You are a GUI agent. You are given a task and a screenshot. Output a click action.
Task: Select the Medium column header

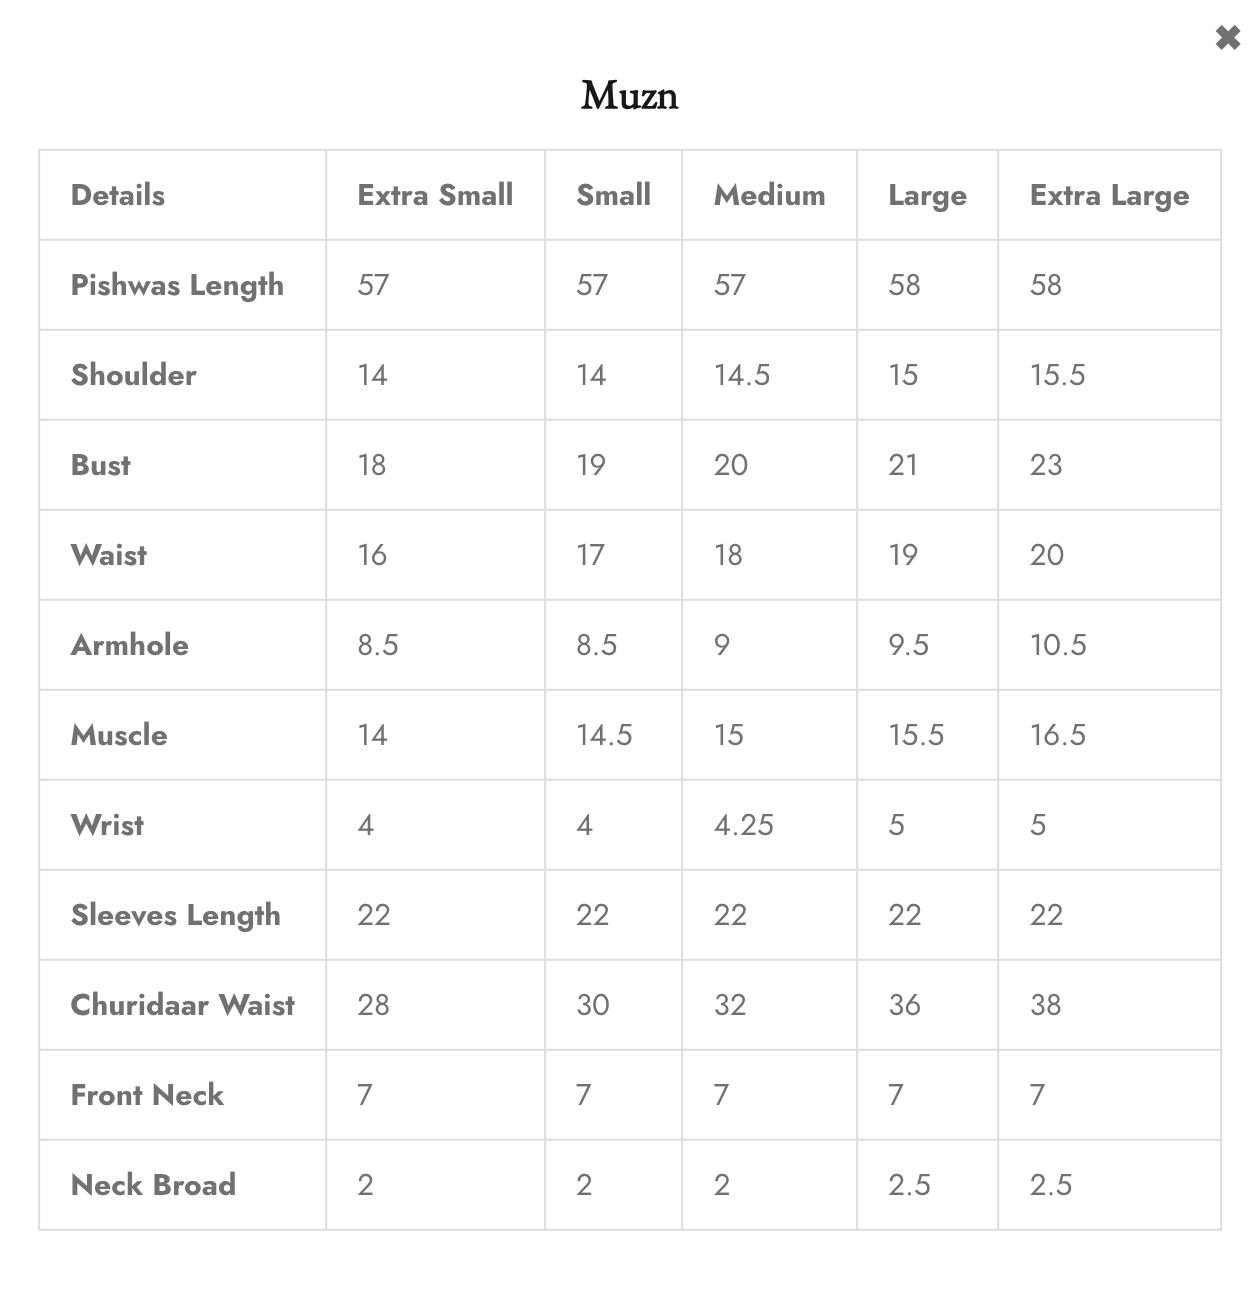(769, 195)
